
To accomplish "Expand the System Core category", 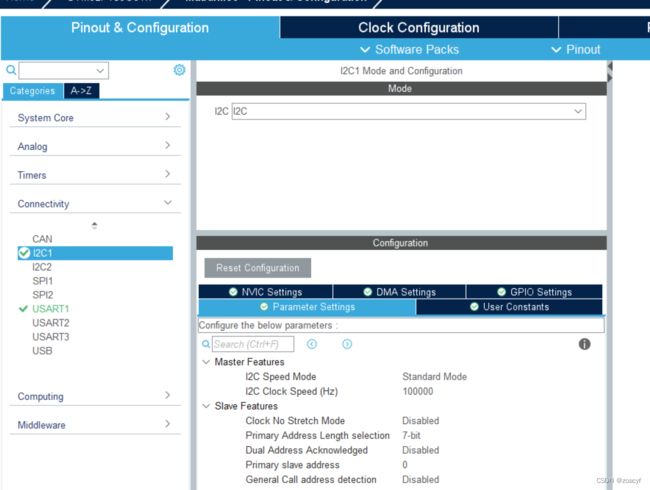I will coord(95,118).
